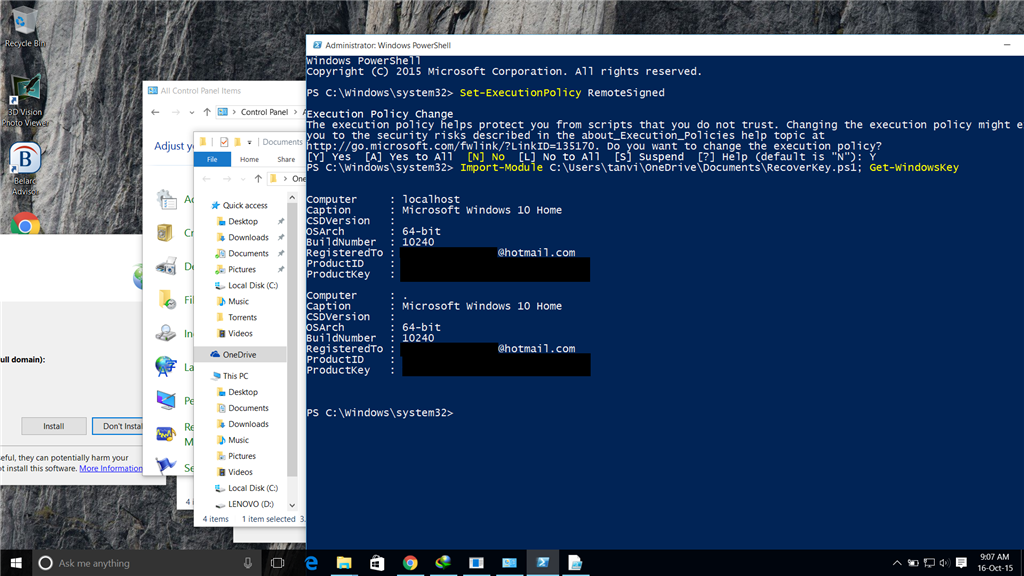Select LENOVO (D:) drive in the navigation pane
Viewport: 1024px width, 576px height.
point(251,504)
